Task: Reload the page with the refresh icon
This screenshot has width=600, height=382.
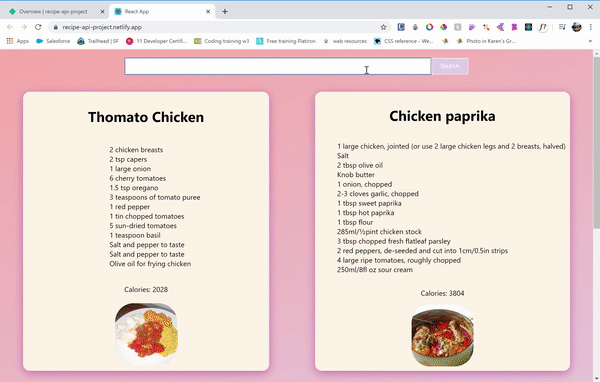Action: click(x=38, y=27)
